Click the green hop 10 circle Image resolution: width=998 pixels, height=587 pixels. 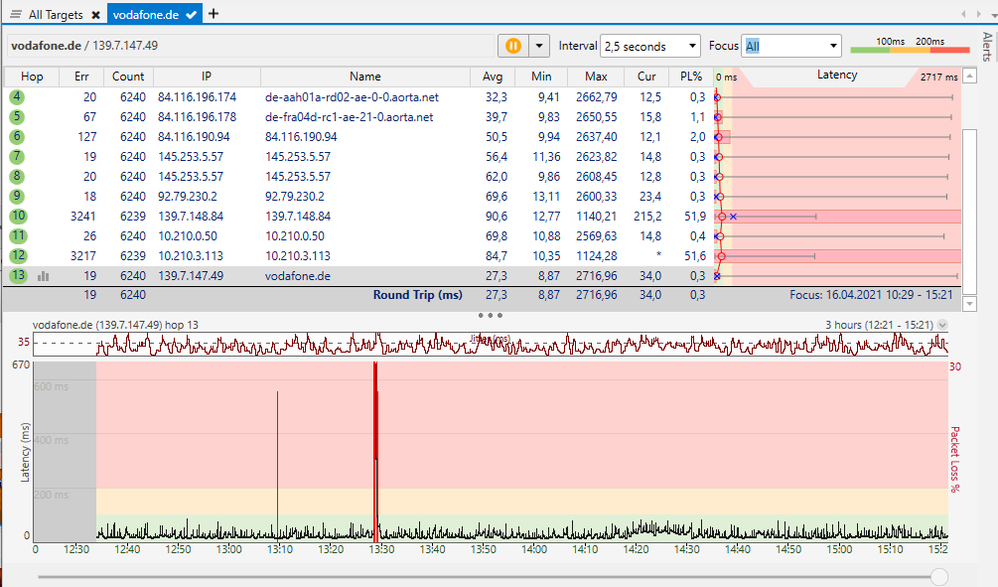[x=18, y=216]
